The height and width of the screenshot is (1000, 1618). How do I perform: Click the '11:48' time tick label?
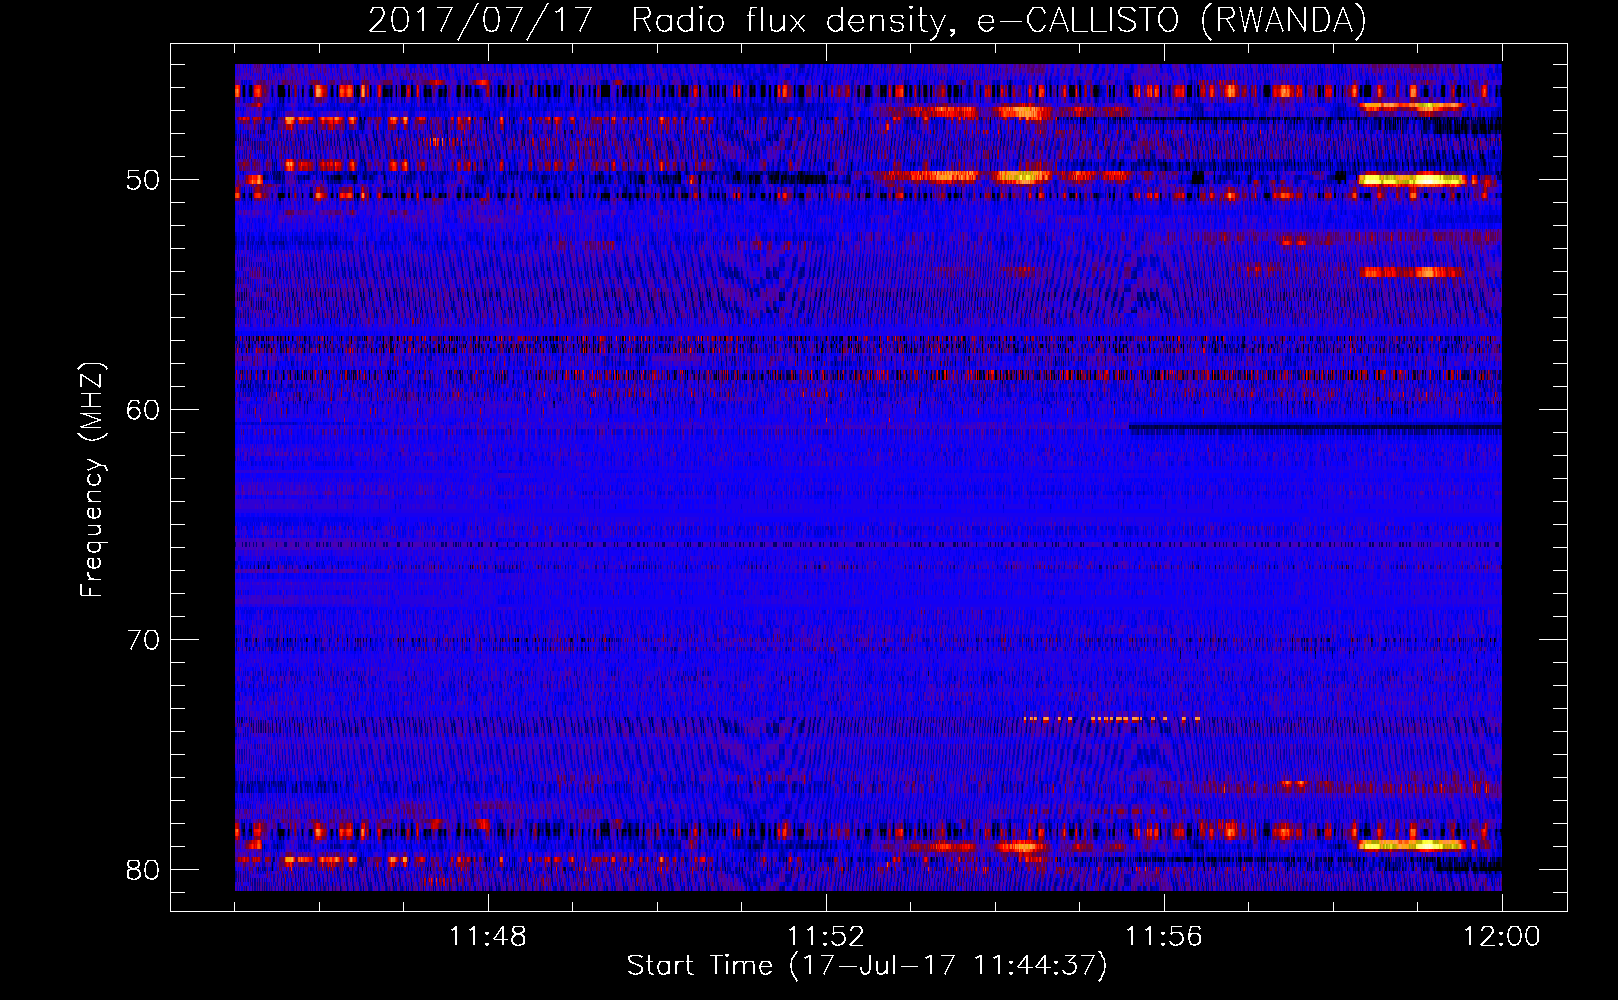click(x=488, y=937)
